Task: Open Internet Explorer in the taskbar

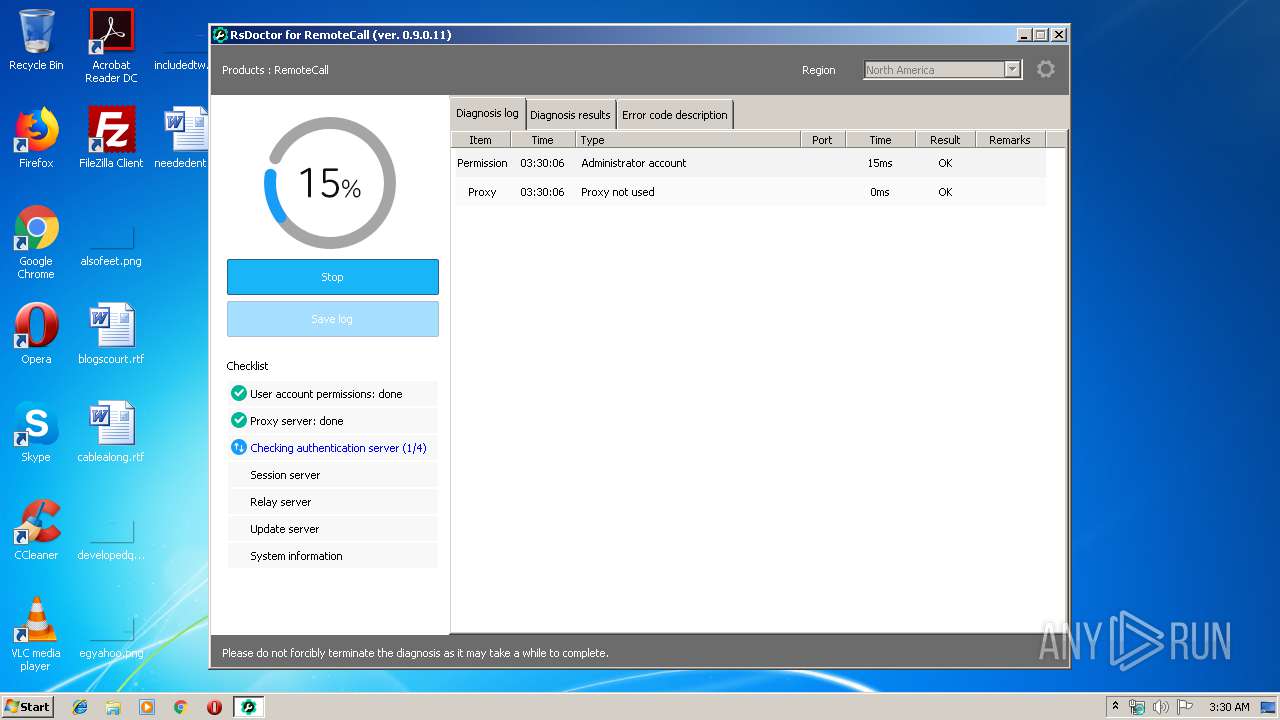Action: coord(80,707)
